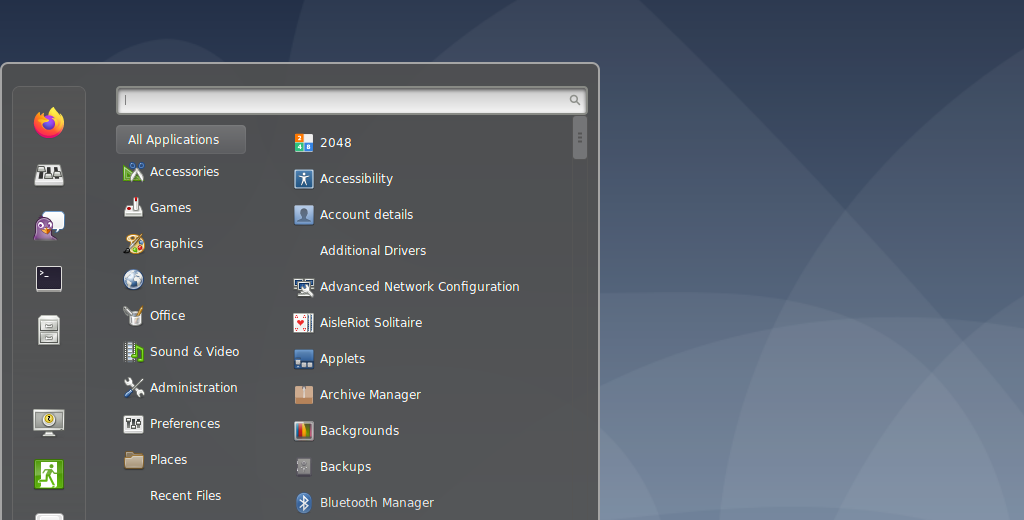Screen dimensions: 1024x520
Task: Open AisleRiot Solitaire
Action: [x=370, y=323]
